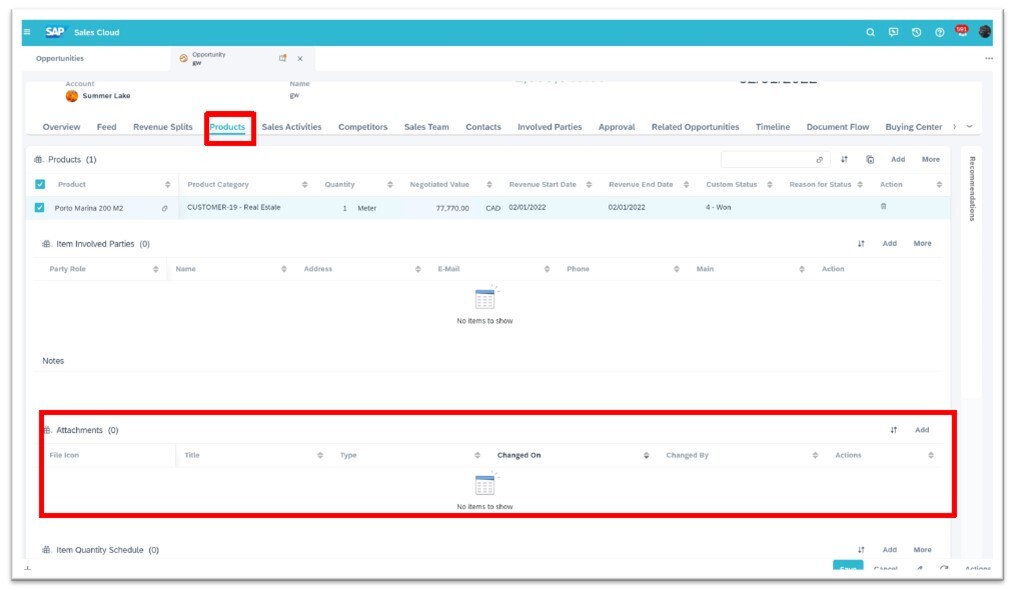The image size is (1013, 590).
Task: Select the Sales Activities tab
Action: [x=291, y=127]
